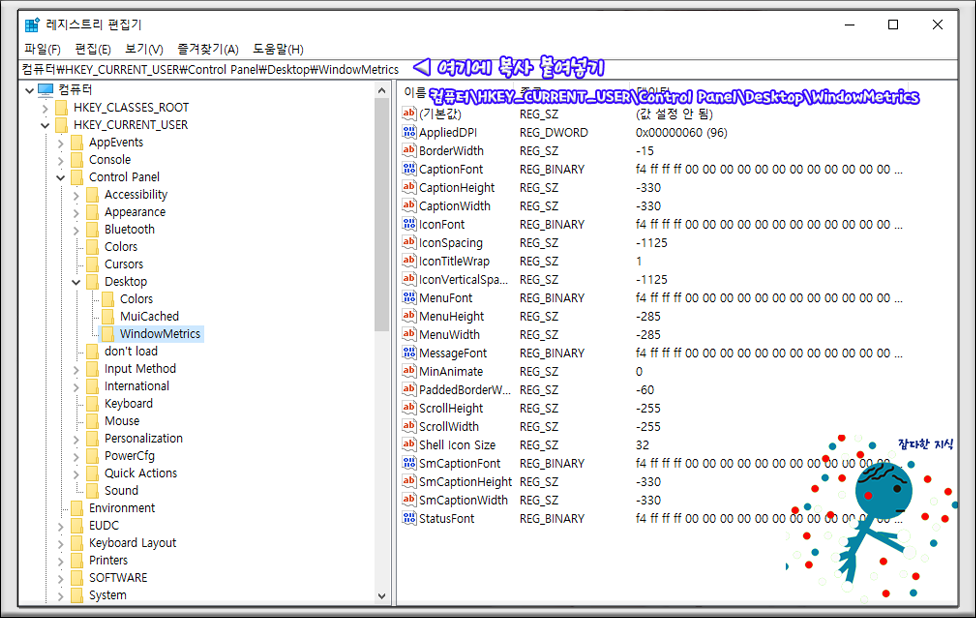The width and height of the screenshot is (976, 618).
Task: Expand the Keyboard Layout key arrow
Action: tap(60, 544)
